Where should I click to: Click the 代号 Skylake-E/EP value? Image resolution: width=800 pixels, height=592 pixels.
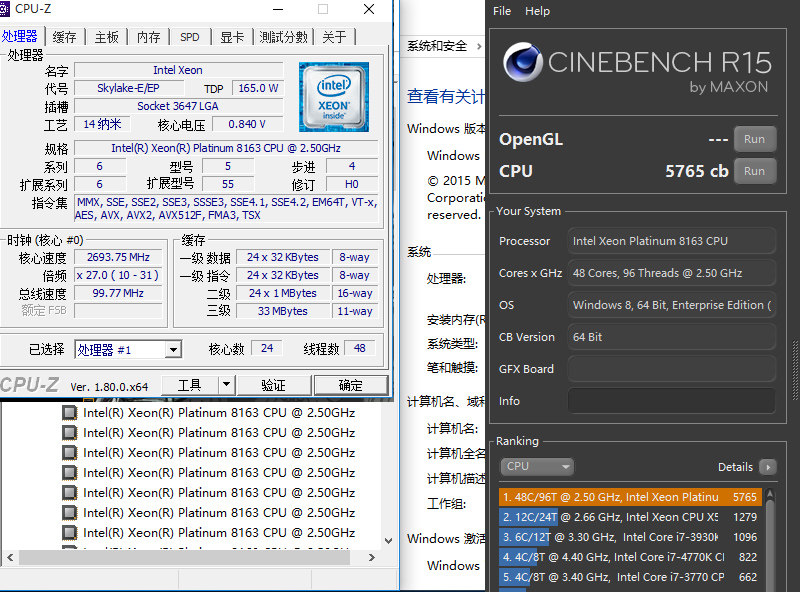pos(129,88)
